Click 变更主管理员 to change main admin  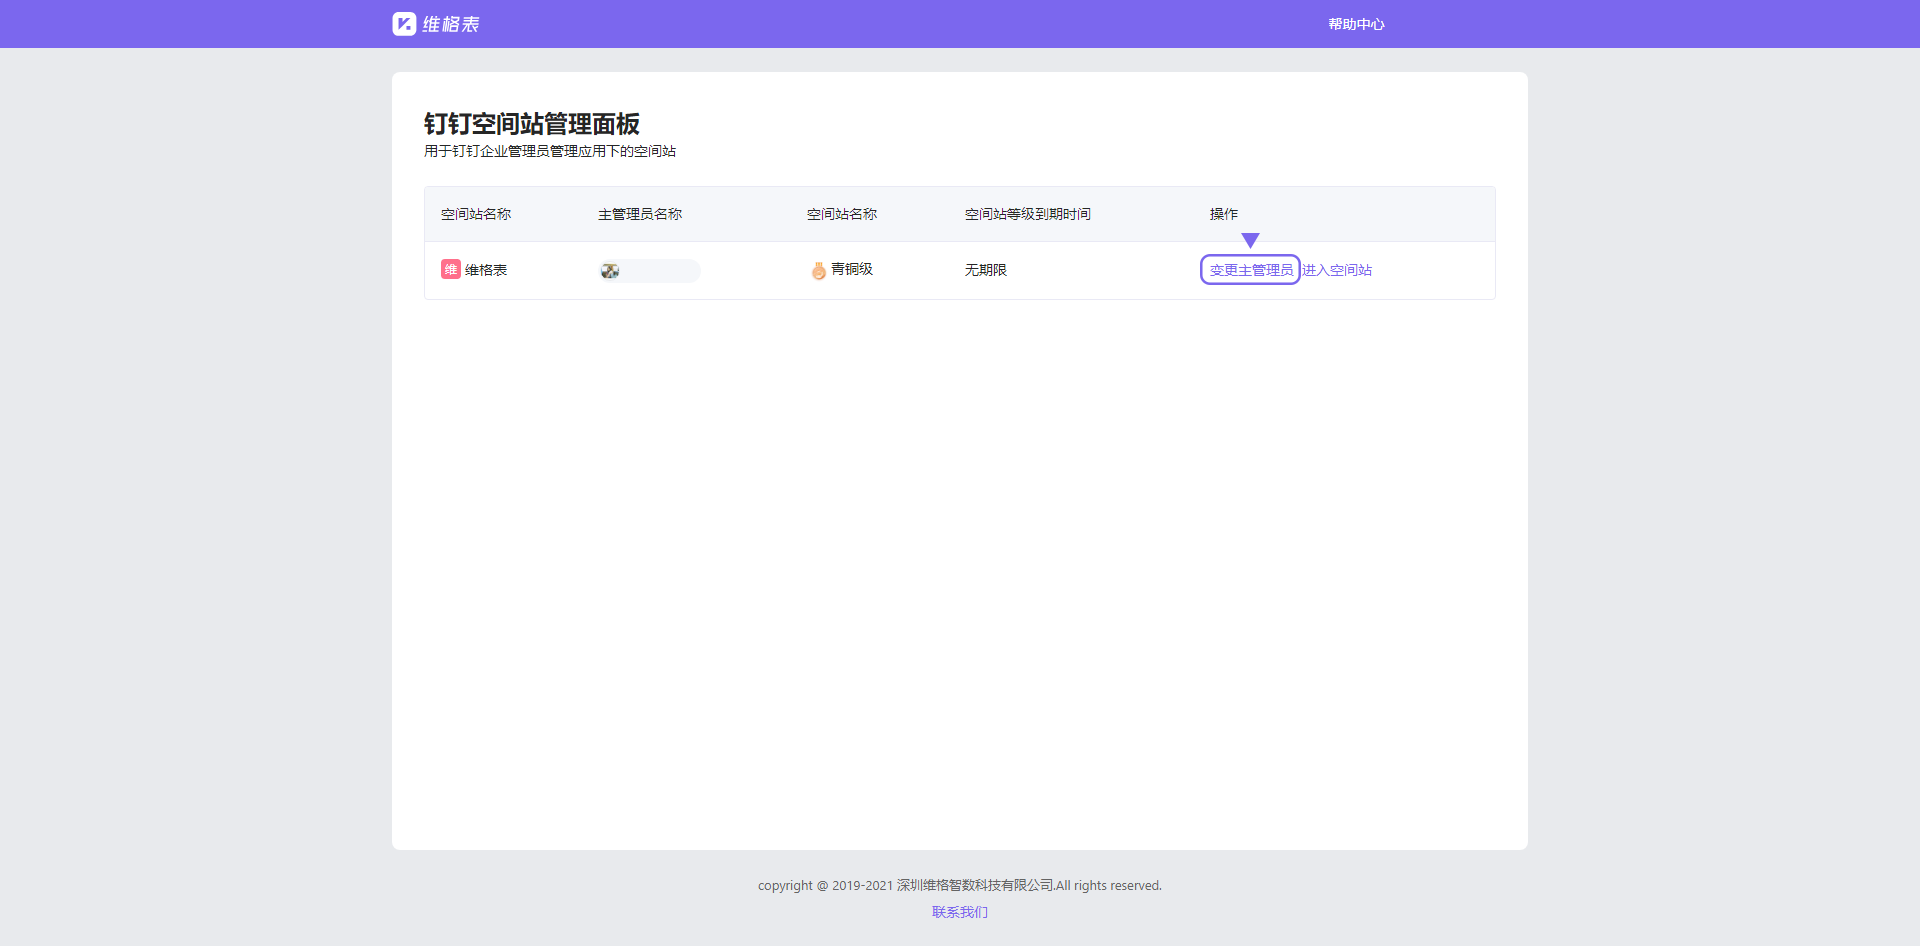click(1250, 270)
